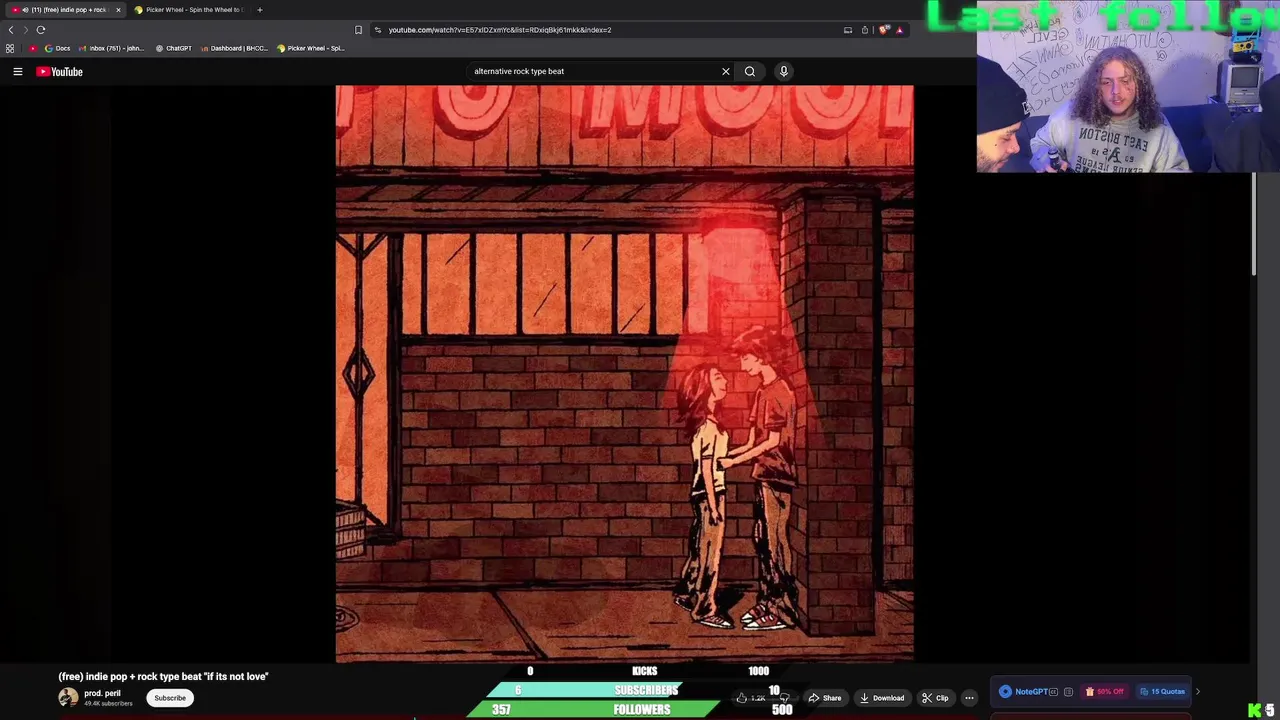The image size is (1280, 720).
Task: Download the video
Action: [881, 698]
